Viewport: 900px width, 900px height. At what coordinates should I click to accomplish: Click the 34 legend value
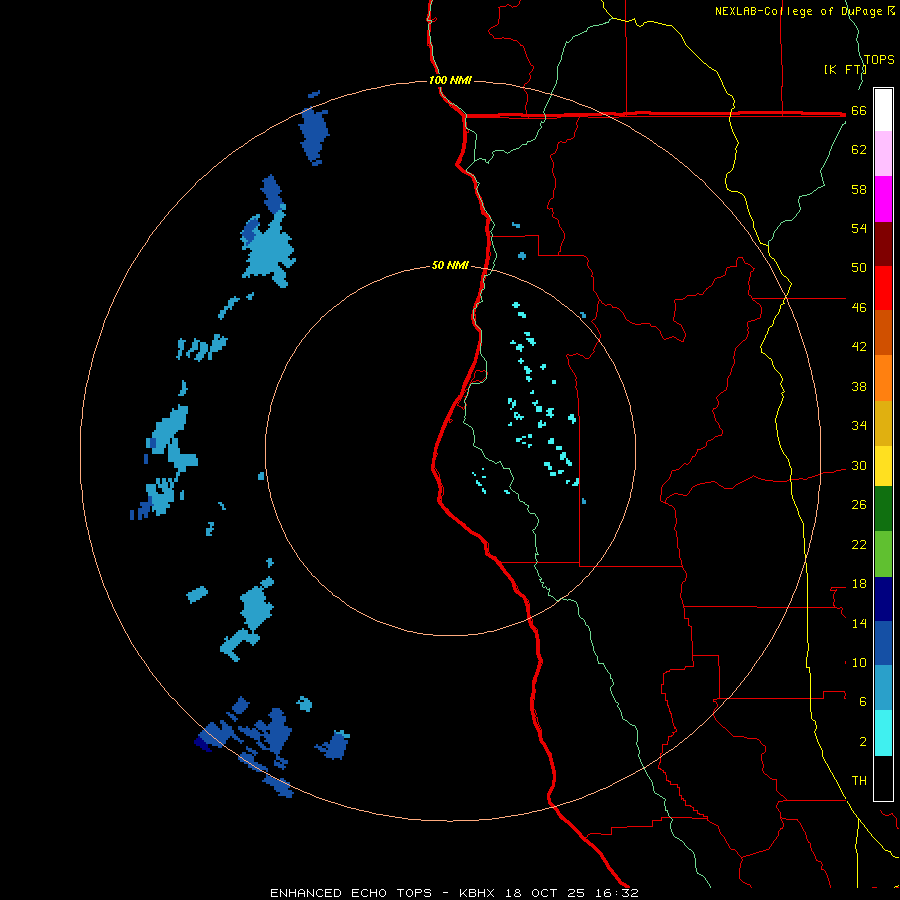click(x=859, y=426)
